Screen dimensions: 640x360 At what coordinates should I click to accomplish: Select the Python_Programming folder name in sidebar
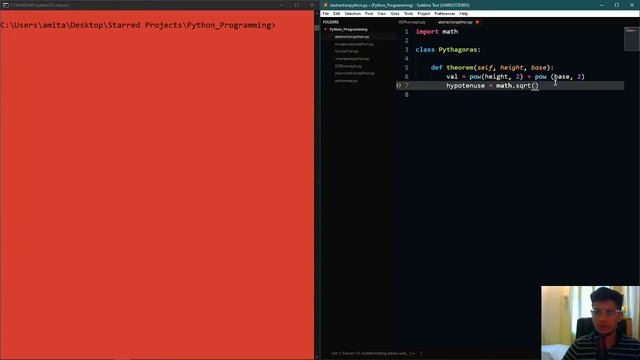348,29
